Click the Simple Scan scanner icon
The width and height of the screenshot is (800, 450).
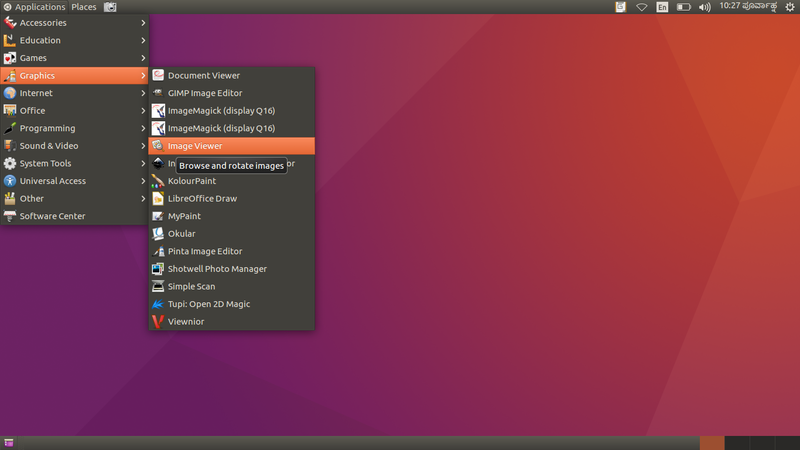click(x=158, y=287)
